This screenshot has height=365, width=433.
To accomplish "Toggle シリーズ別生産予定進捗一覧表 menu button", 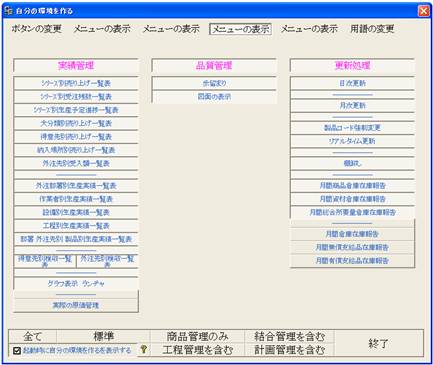I will click(x=76, y=110).
